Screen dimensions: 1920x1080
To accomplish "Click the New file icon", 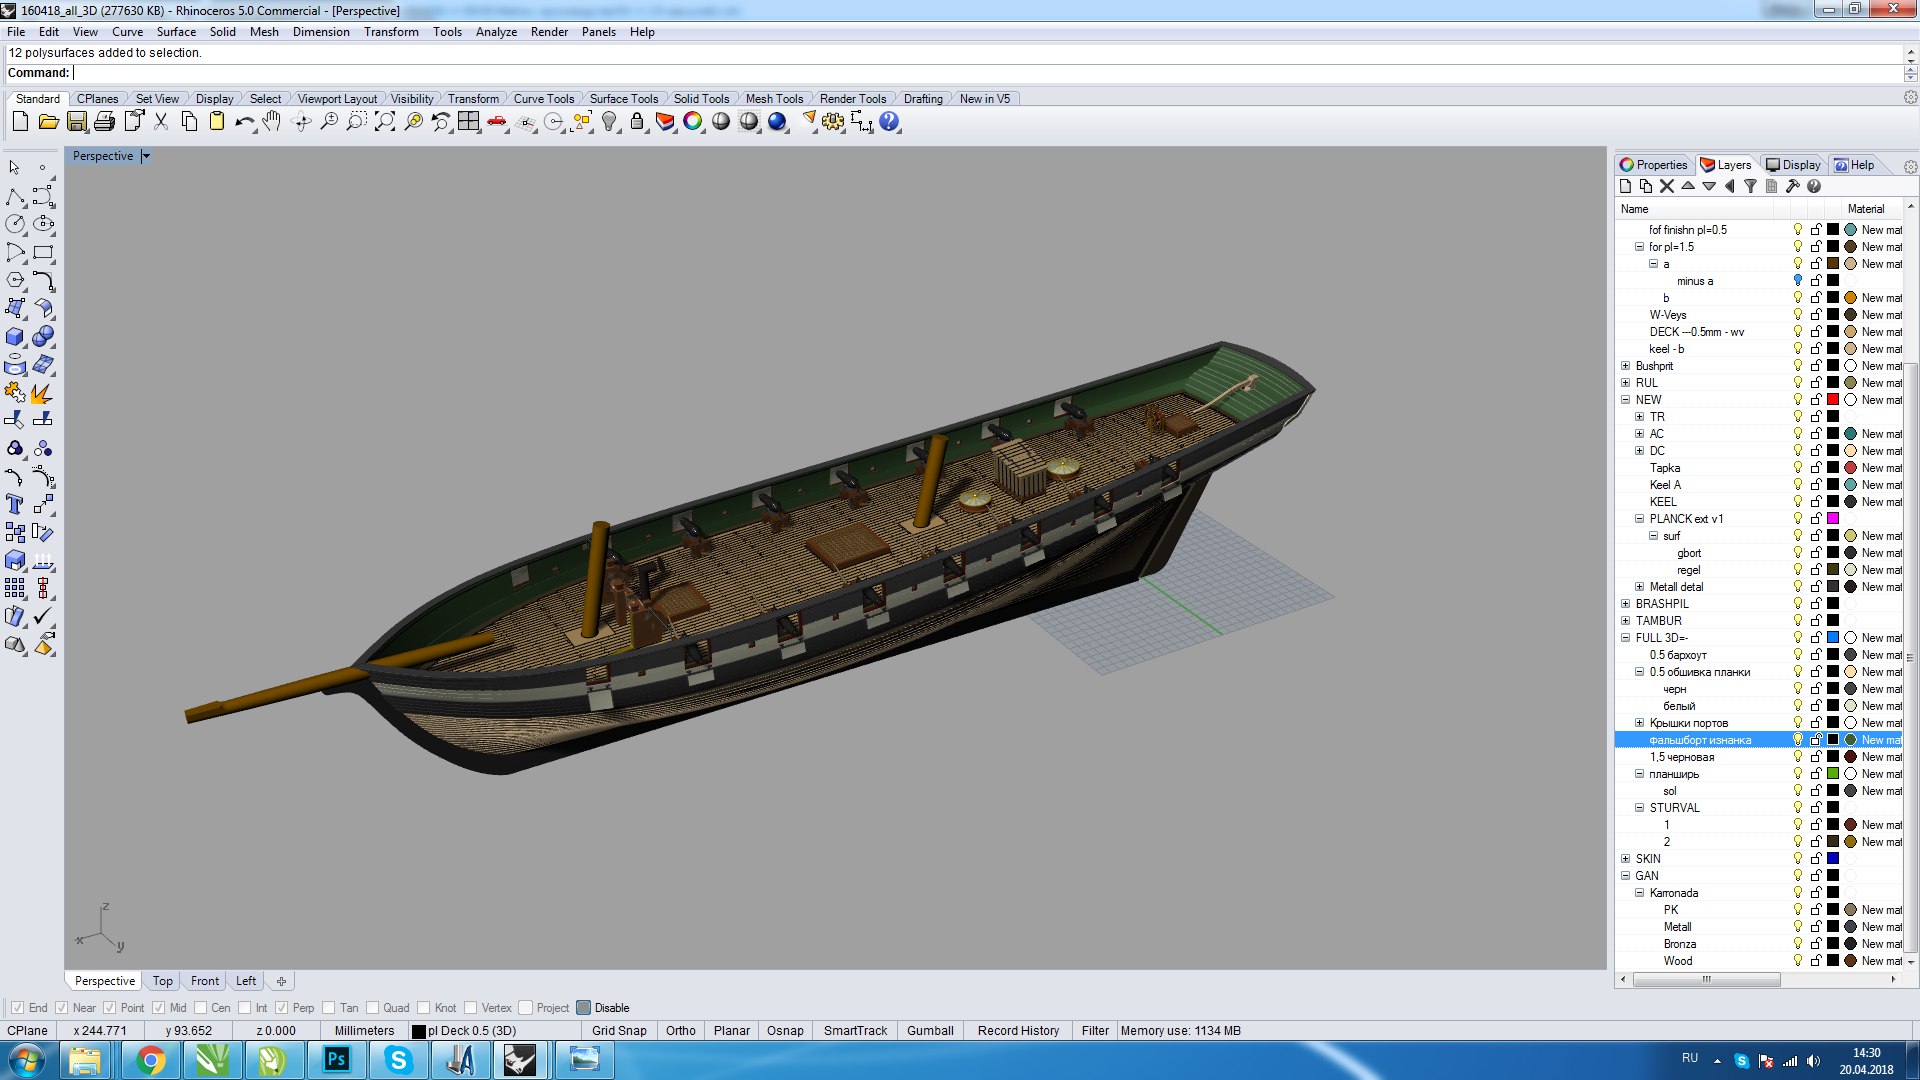I will coord(20,122).
